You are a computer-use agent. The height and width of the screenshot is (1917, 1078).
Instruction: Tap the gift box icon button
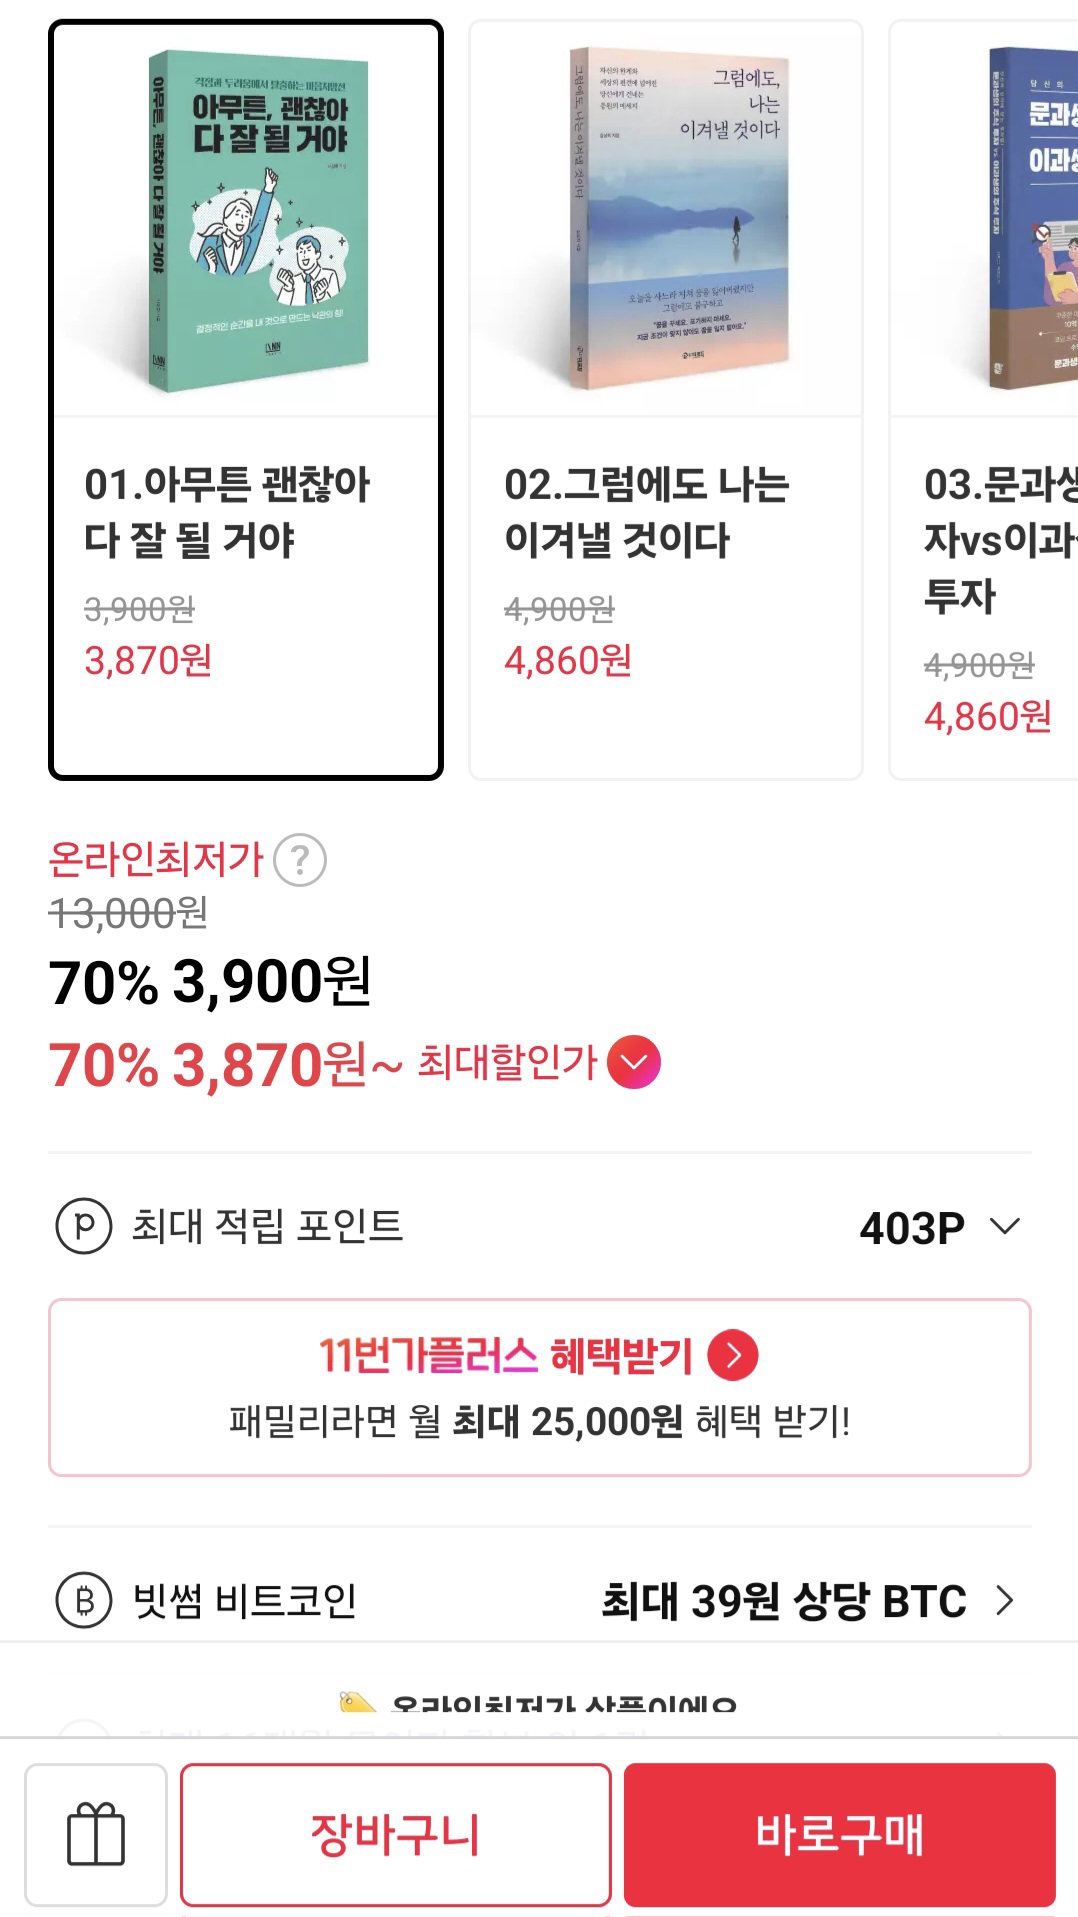[96, 1834]
